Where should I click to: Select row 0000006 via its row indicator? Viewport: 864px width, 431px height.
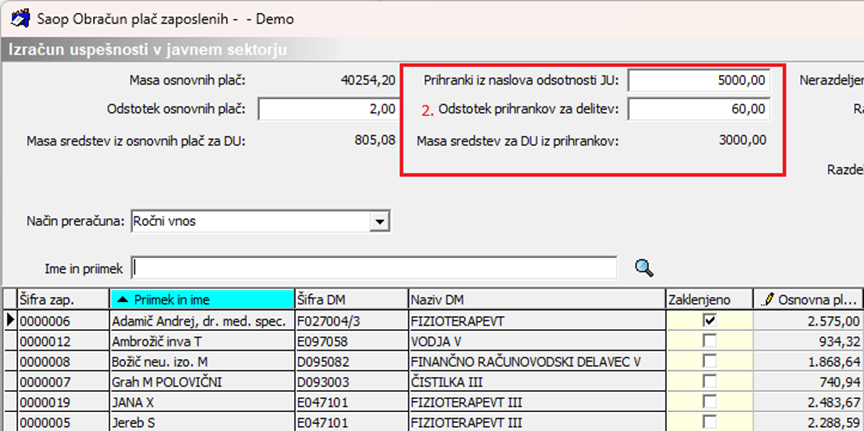10,321
